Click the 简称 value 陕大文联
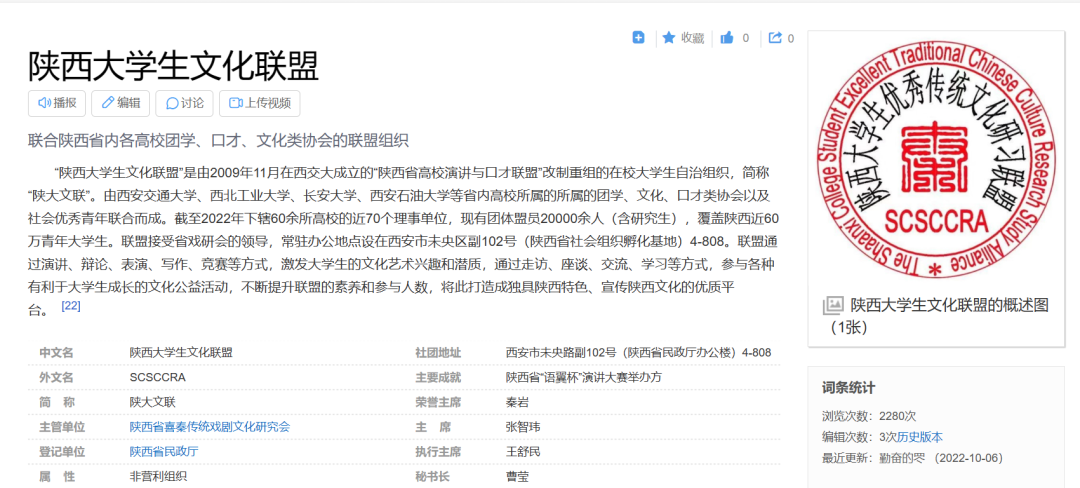This screenshot has width=1080, height=488. click(152, 402)
